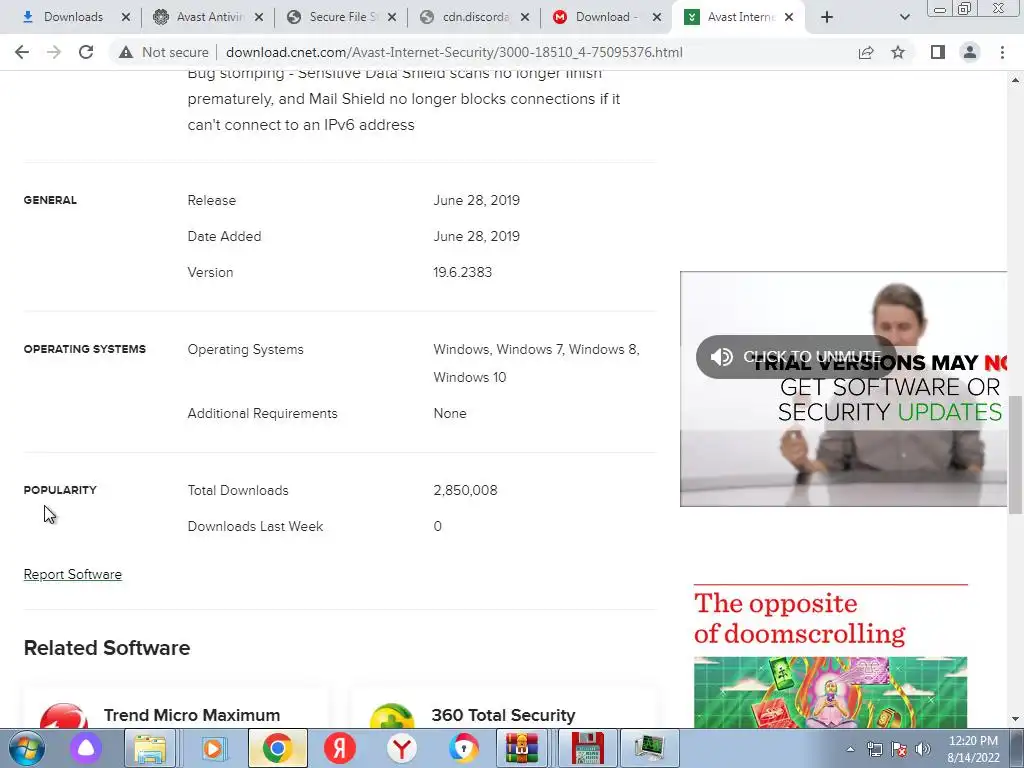The width and height of the screenshot is (1024, 768).
Task: Open the side panel icon
Action: 938,52
